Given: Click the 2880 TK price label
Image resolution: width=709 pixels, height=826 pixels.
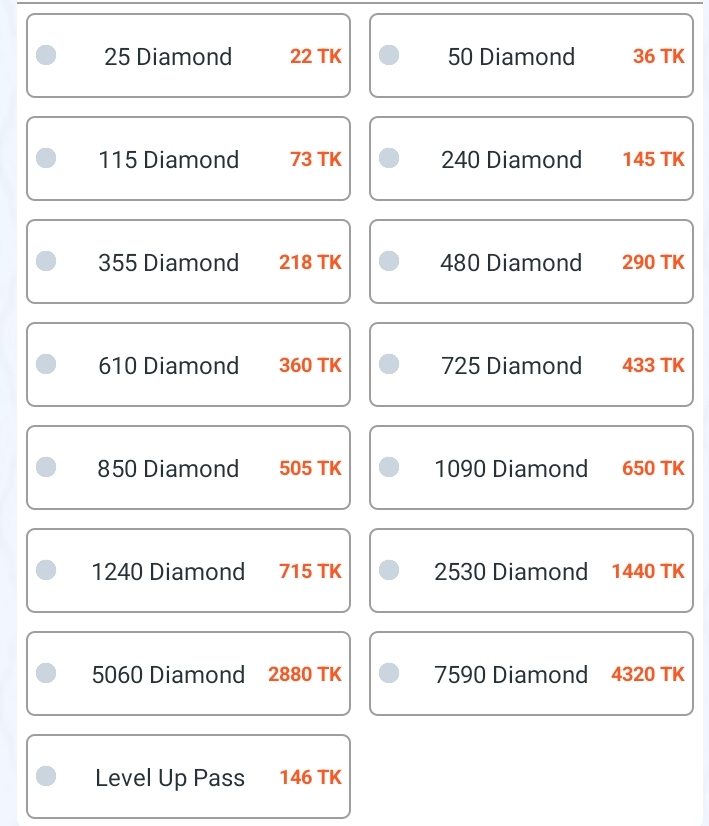Looking at the screenshot, I should [x=305, y=674].
